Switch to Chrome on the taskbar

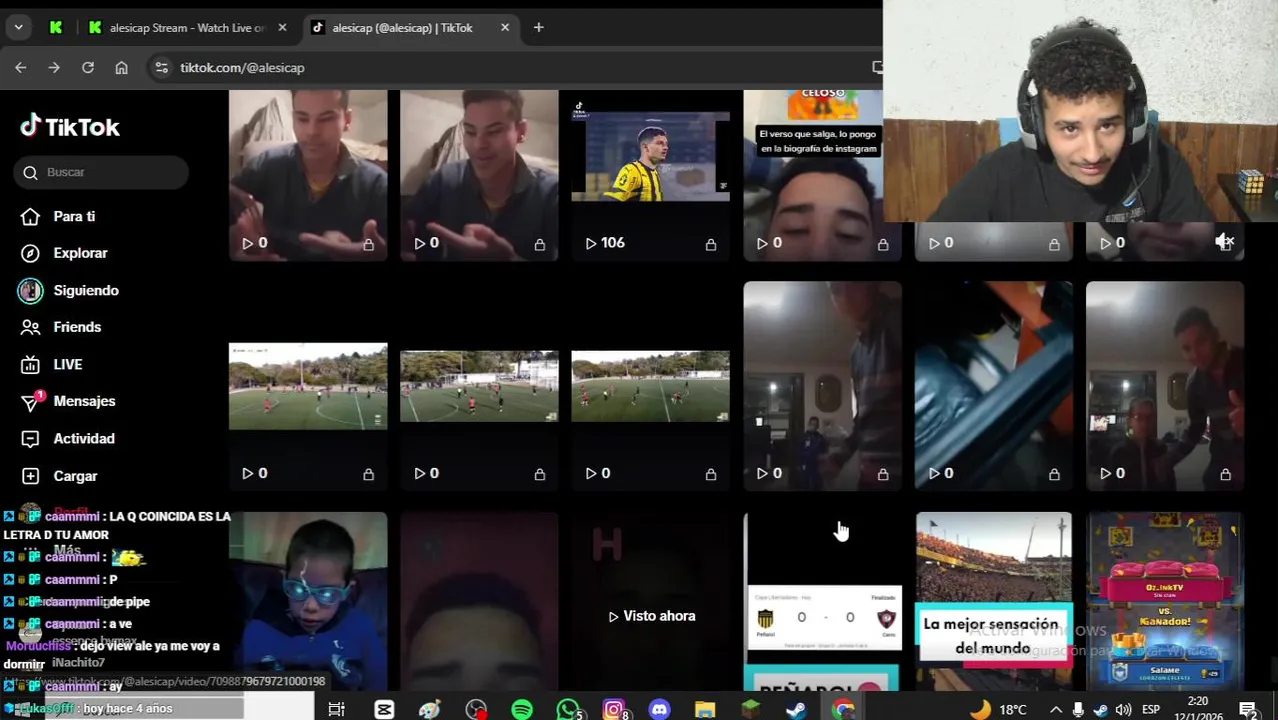click(x=843, y=709)
